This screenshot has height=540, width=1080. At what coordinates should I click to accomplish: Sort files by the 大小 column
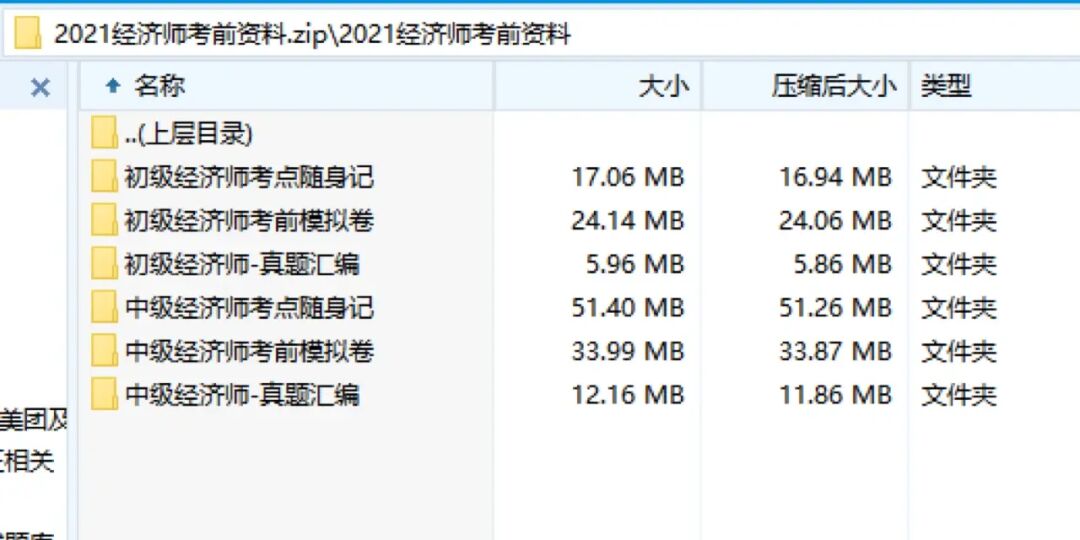598,86
